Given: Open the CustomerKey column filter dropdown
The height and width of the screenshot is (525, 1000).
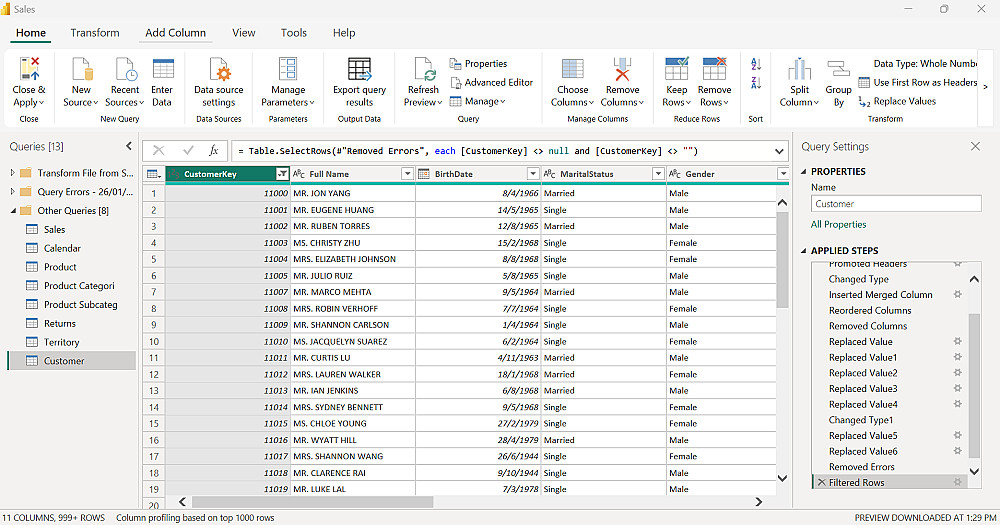Looking at the screenshot, I should coord(282,174).
